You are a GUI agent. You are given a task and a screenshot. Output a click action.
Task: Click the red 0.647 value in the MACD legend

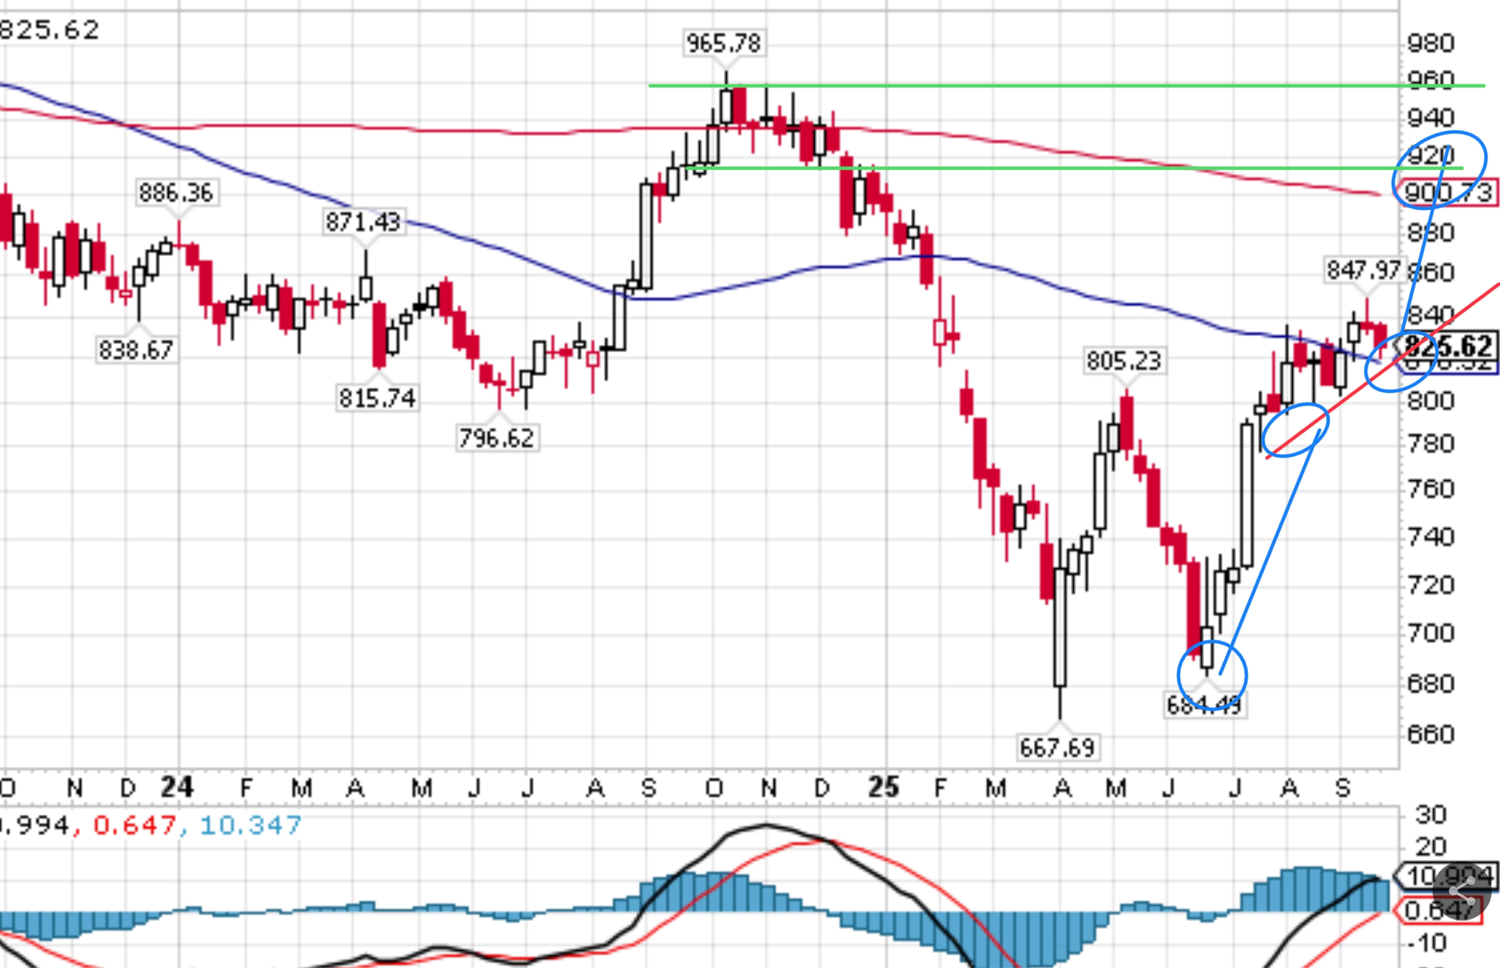[x=134, y=826]
